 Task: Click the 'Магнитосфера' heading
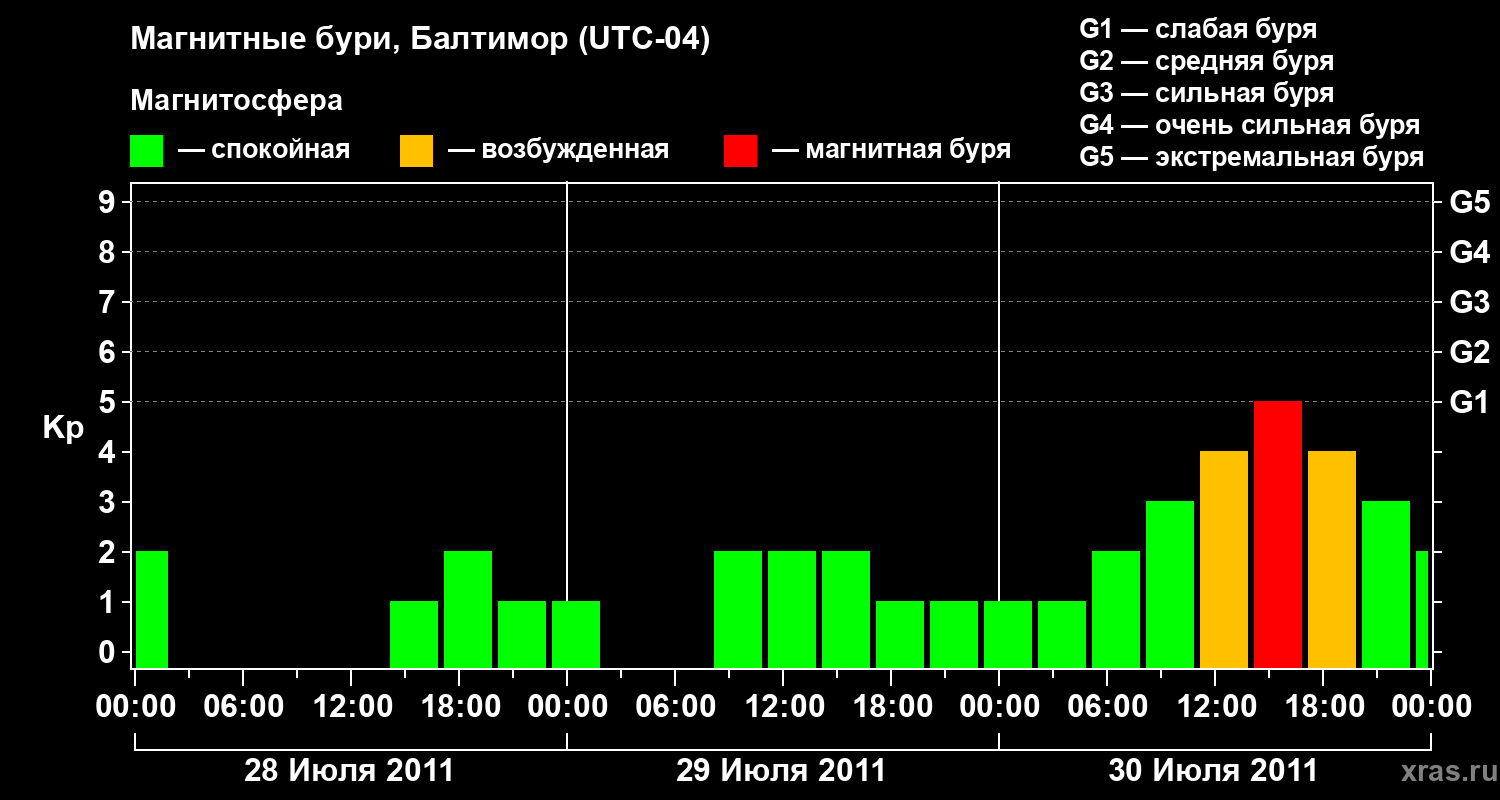236,101
